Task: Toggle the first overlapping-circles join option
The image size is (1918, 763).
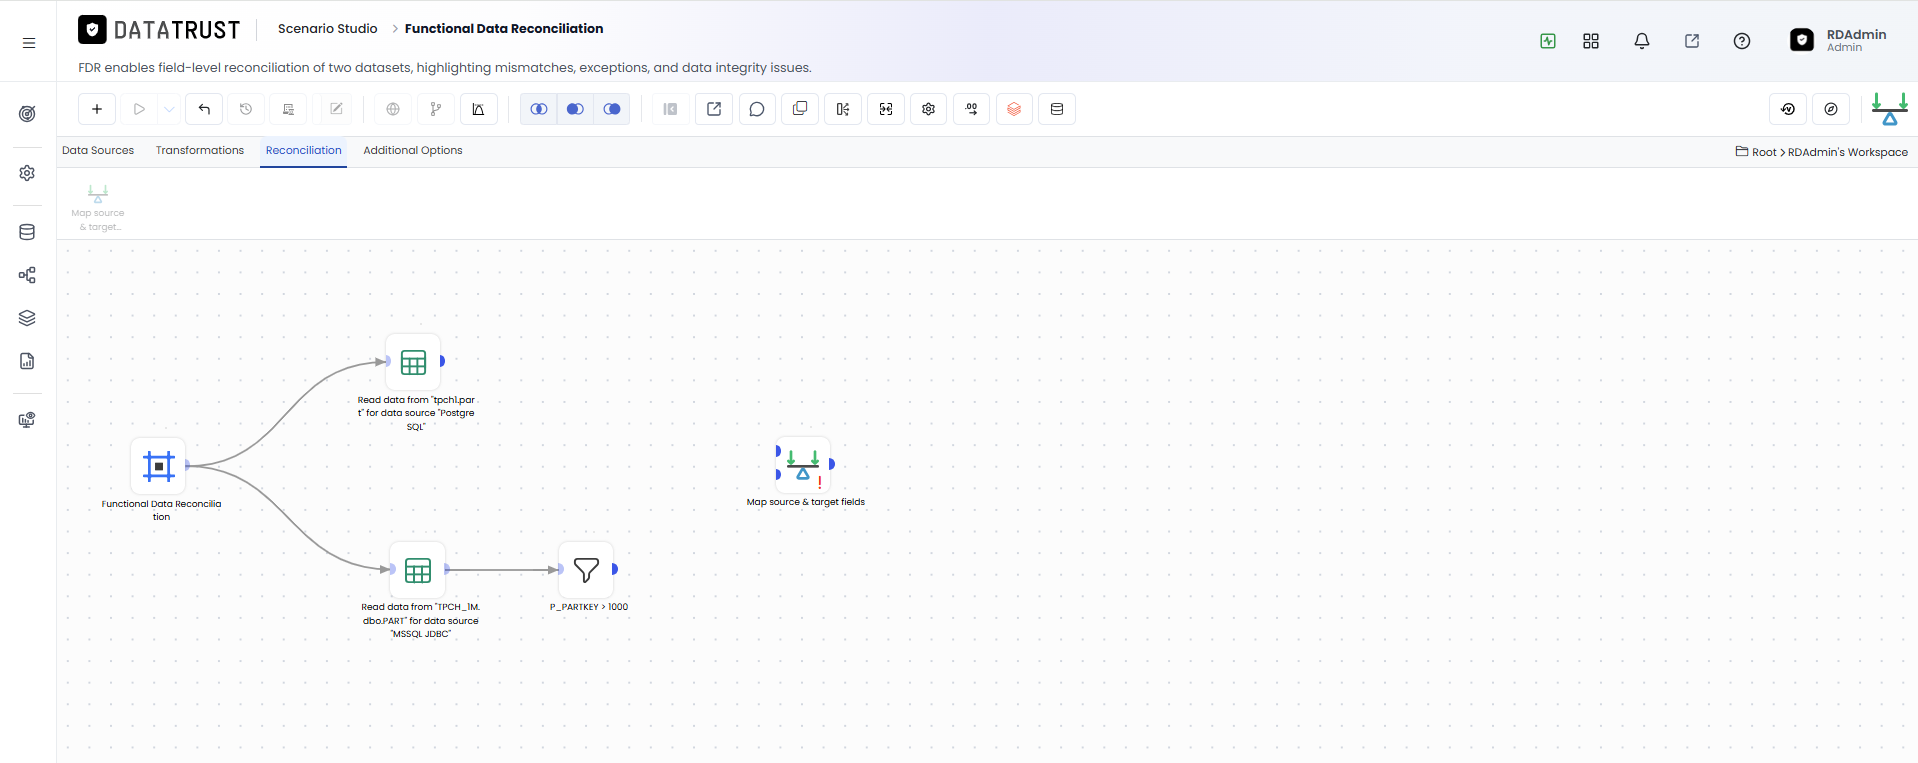Action: (x=539, y=109)
